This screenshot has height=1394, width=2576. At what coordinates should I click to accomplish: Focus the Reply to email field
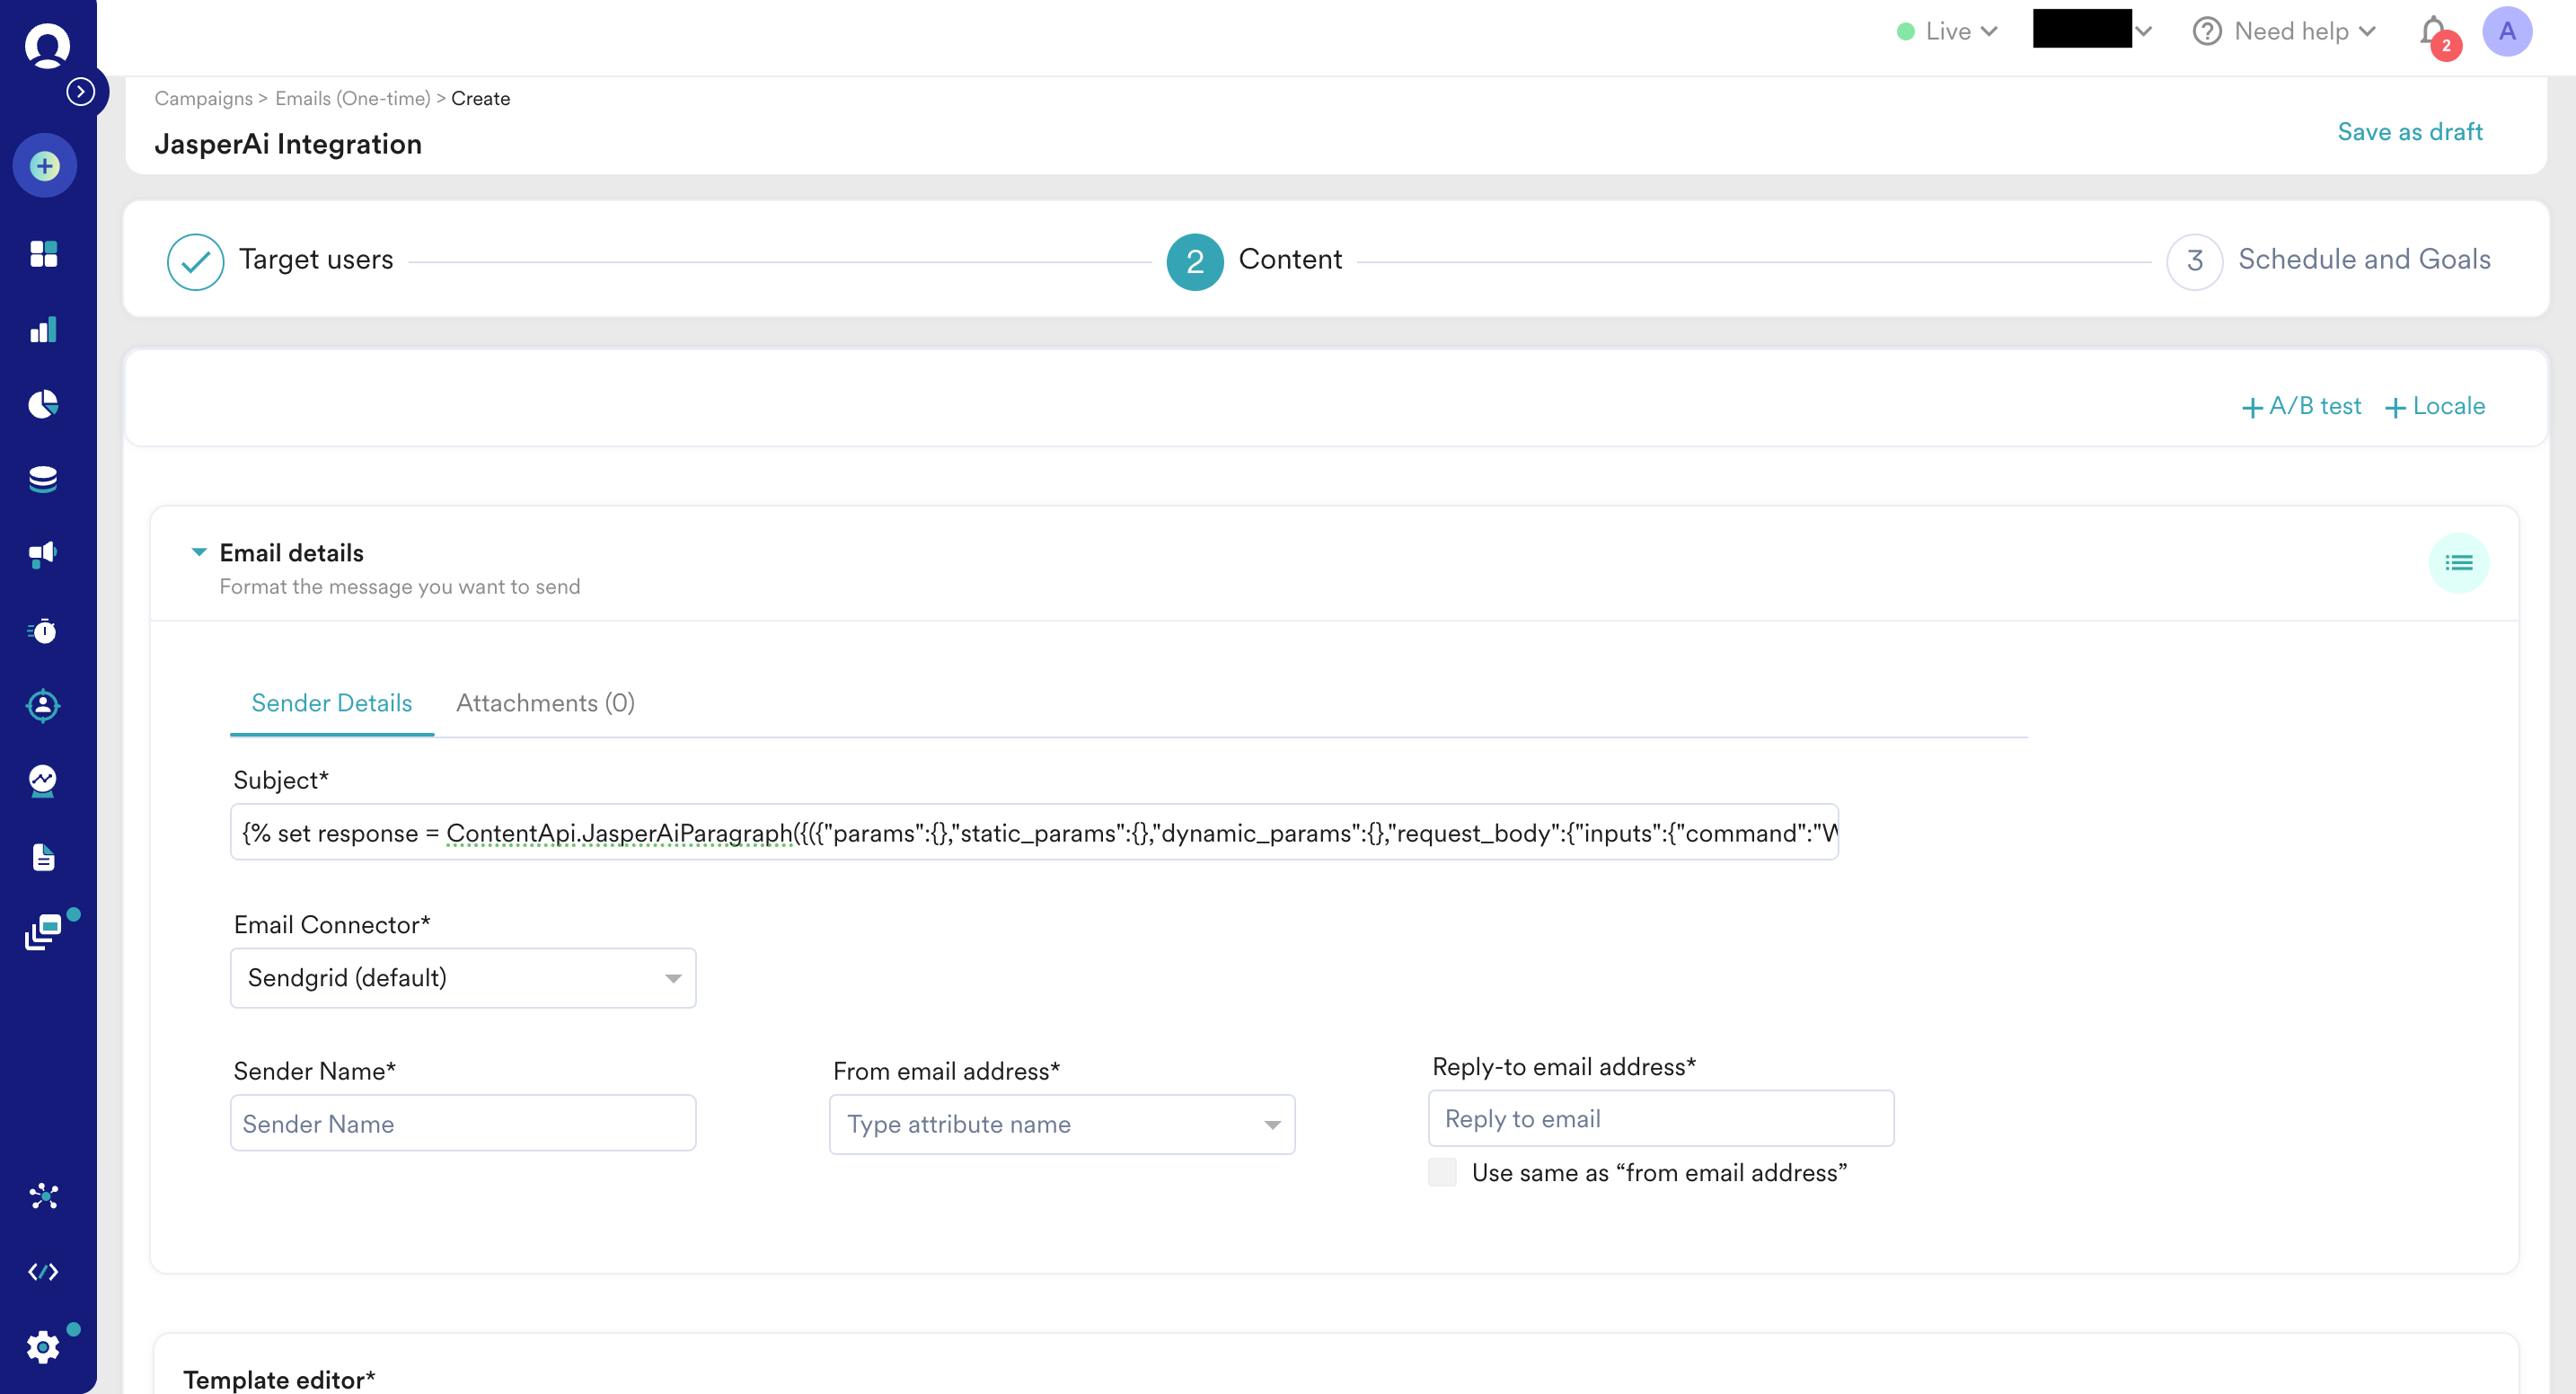tap(1661, 1118)
